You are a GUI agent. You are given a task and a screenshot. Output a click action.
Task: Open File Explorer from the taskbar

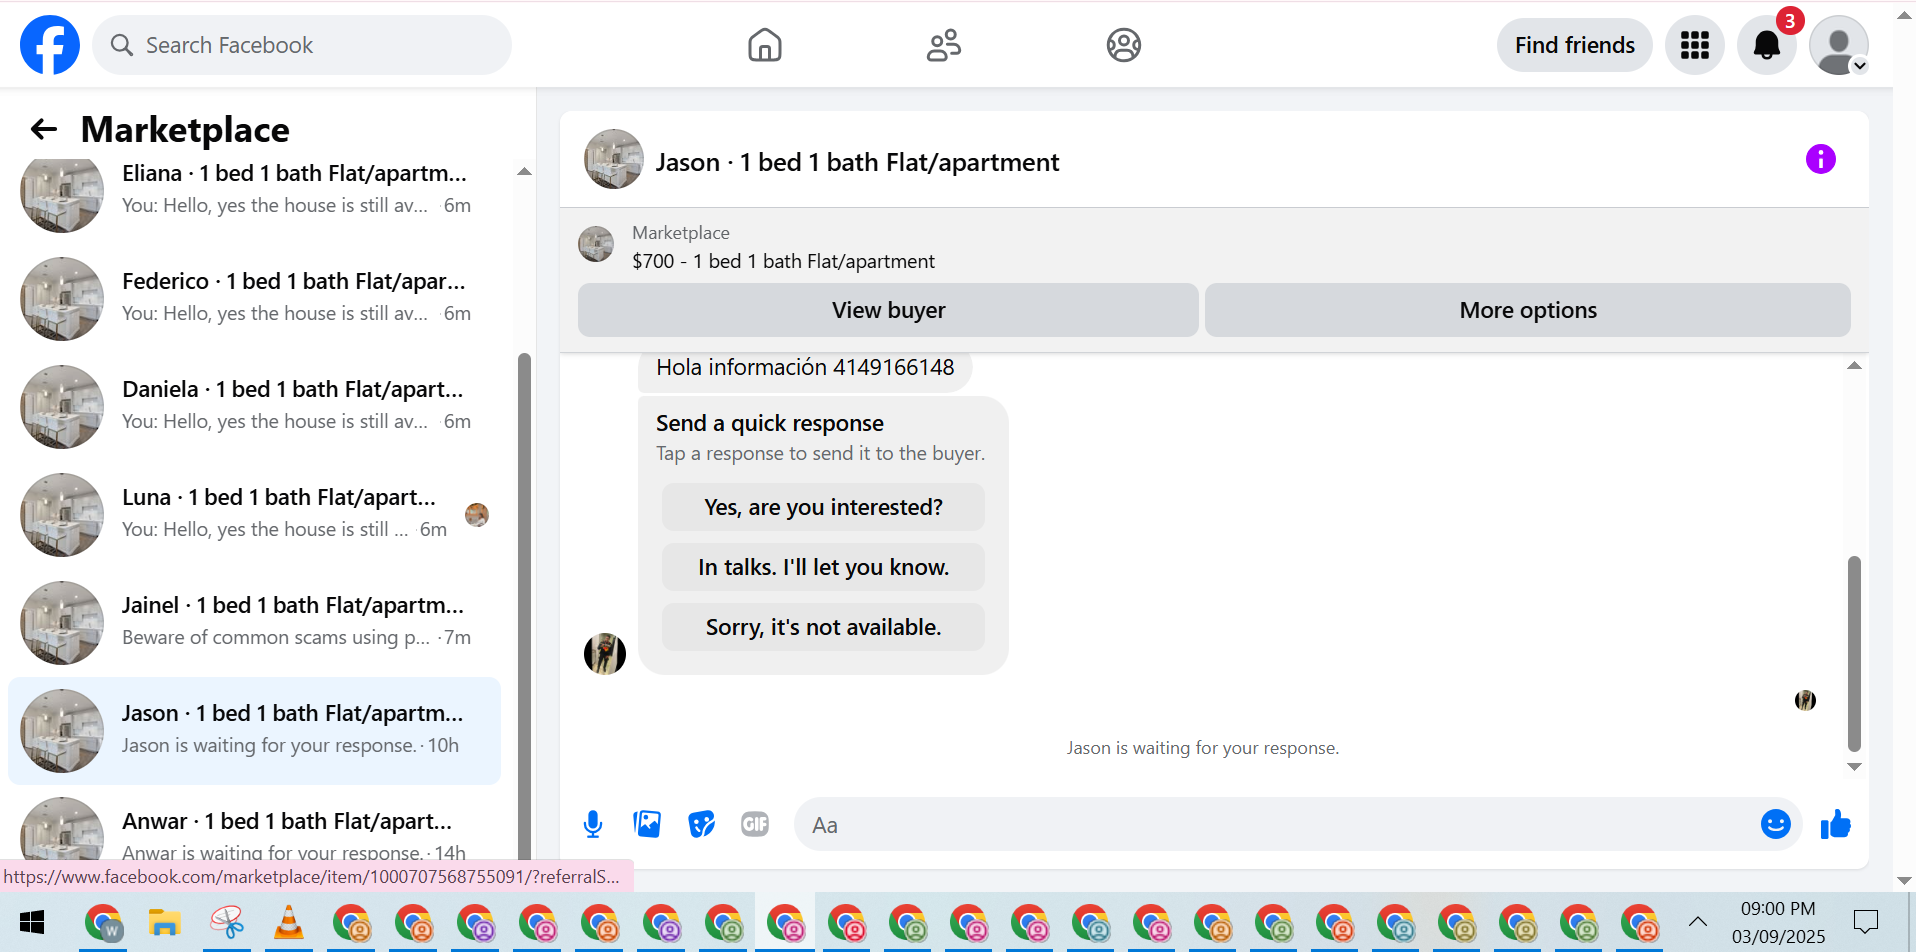tap(164, 922)
